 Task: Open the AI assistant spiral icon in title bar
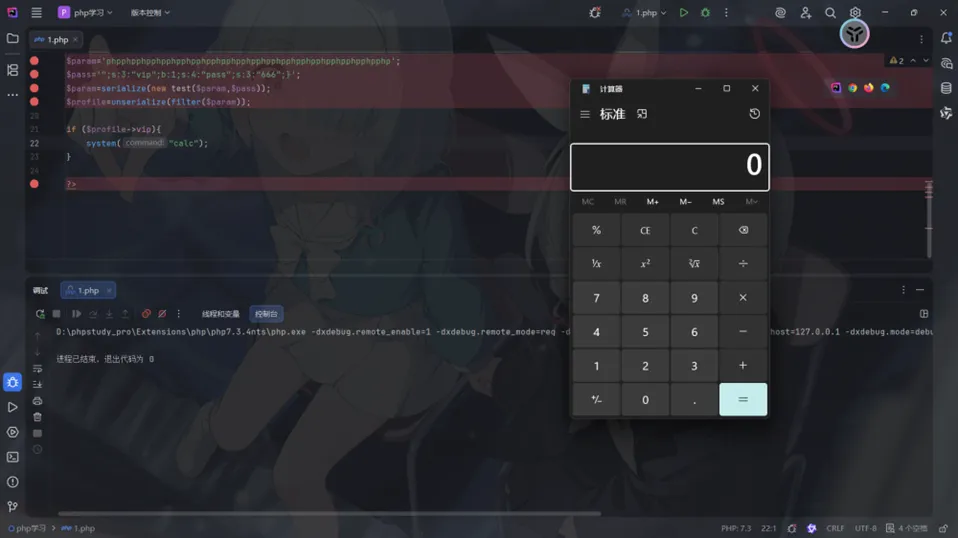[x=780, y=12]
